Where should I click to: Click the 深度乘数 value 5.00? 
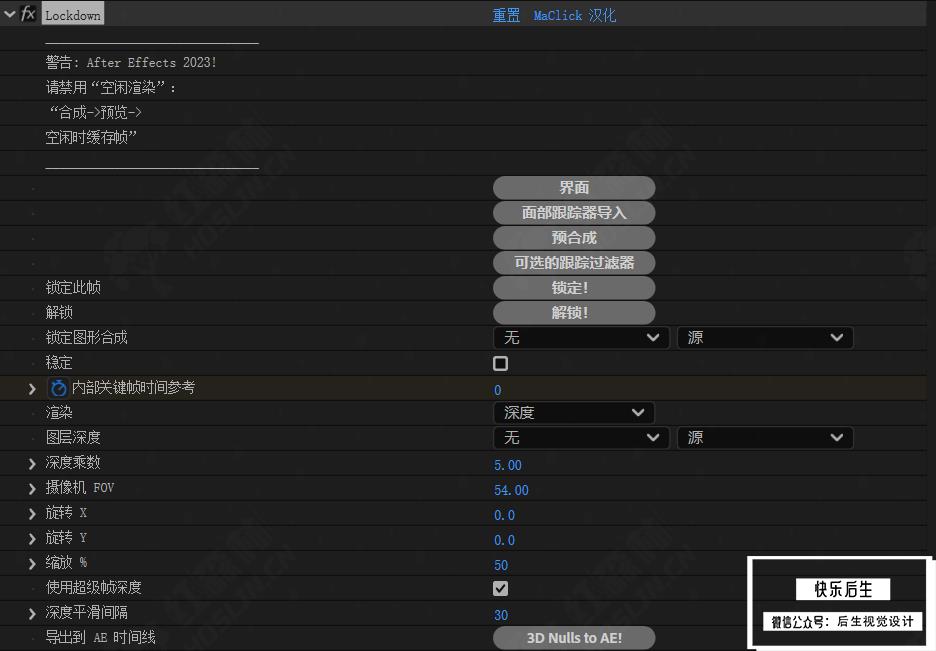(x=508, y=465)
